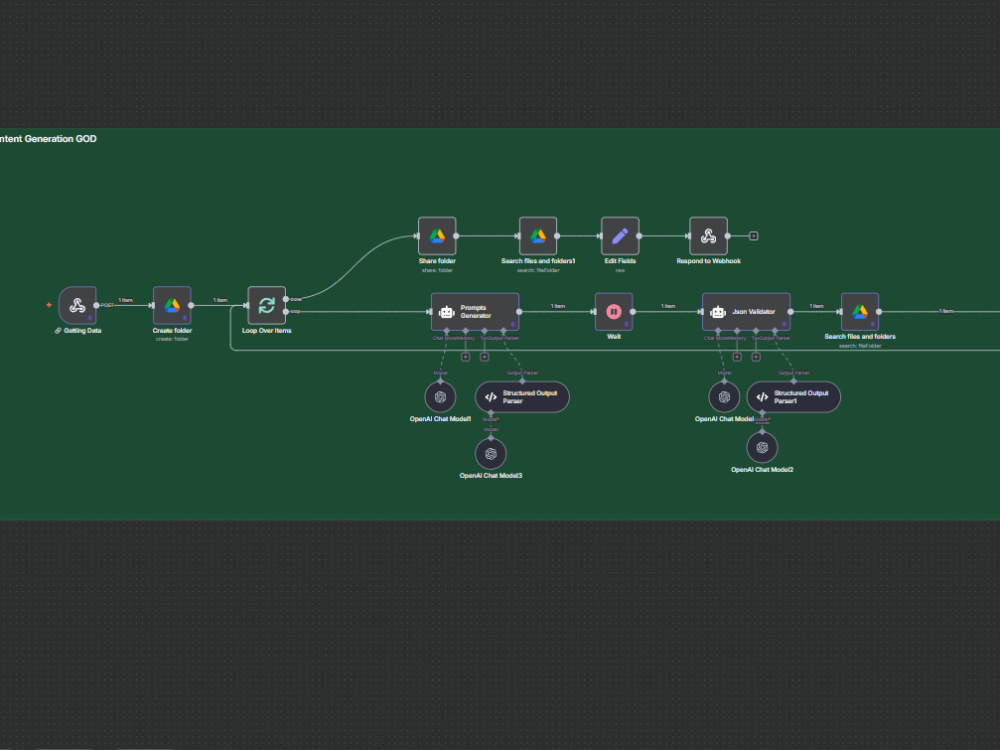Add a node after Respond to Webhook

[x=753, y=236]
